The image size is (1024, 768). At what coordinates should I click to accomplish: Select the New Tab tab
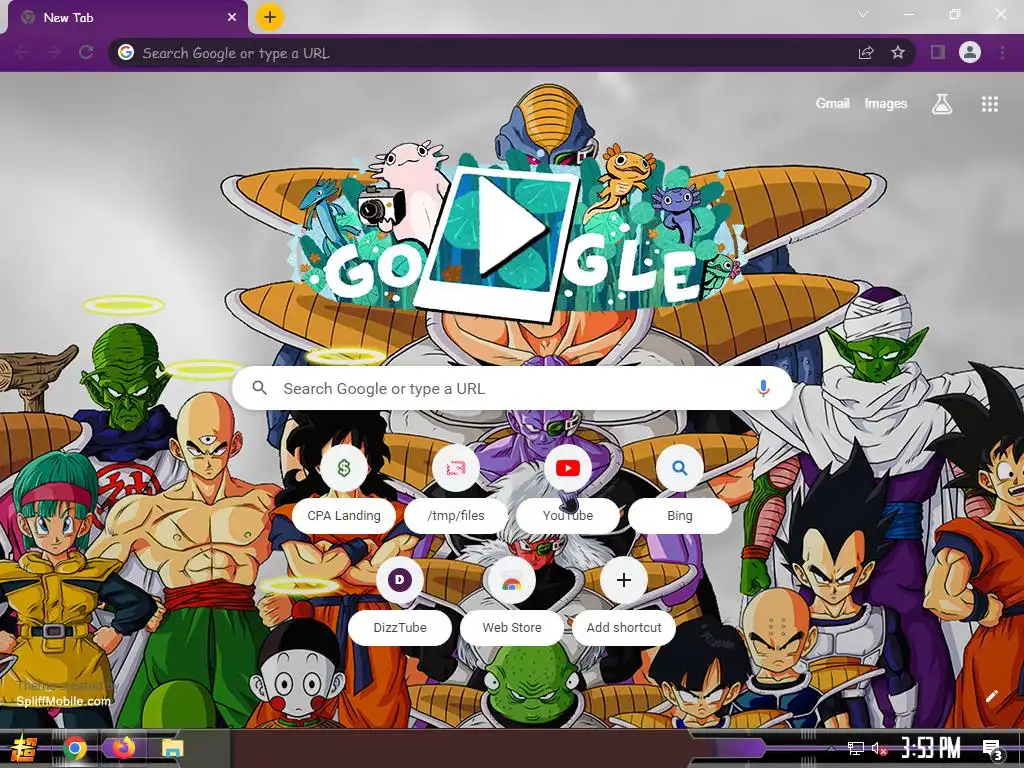(128, 18)
